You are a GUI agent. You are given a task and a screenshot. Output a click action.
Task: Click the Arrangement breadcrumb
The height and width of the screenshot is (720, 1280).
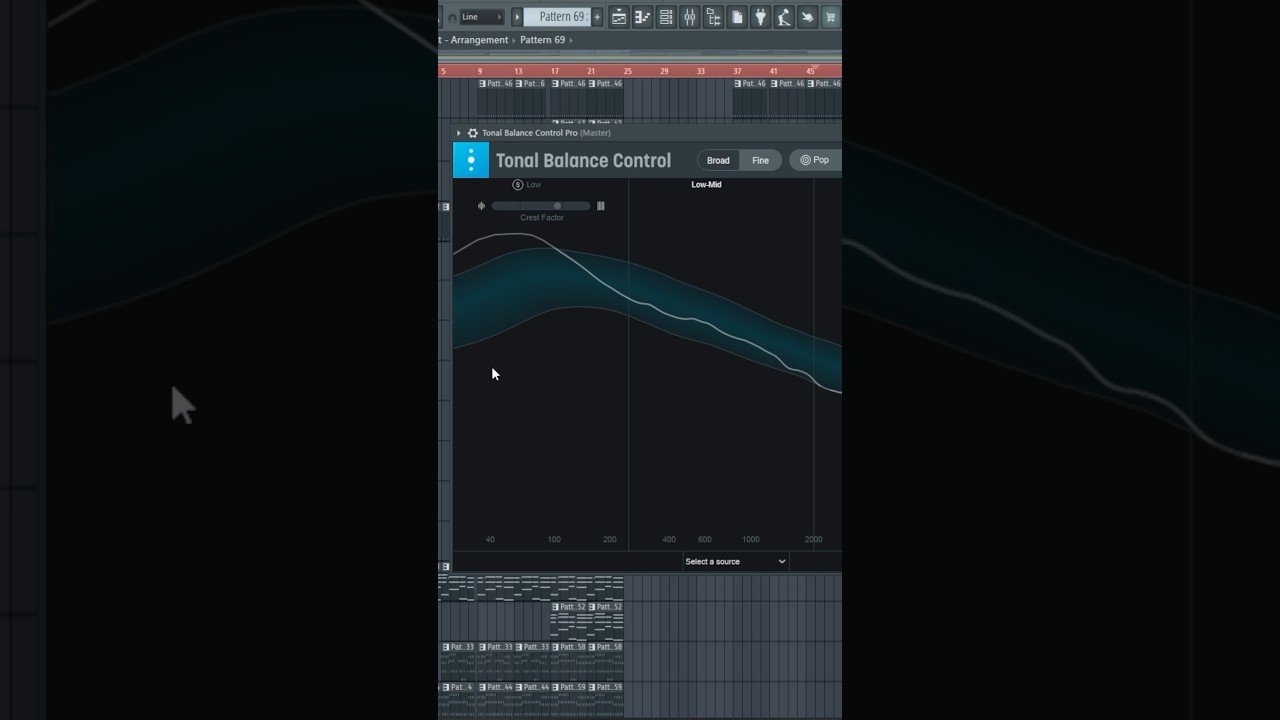(x=479, y=40)
